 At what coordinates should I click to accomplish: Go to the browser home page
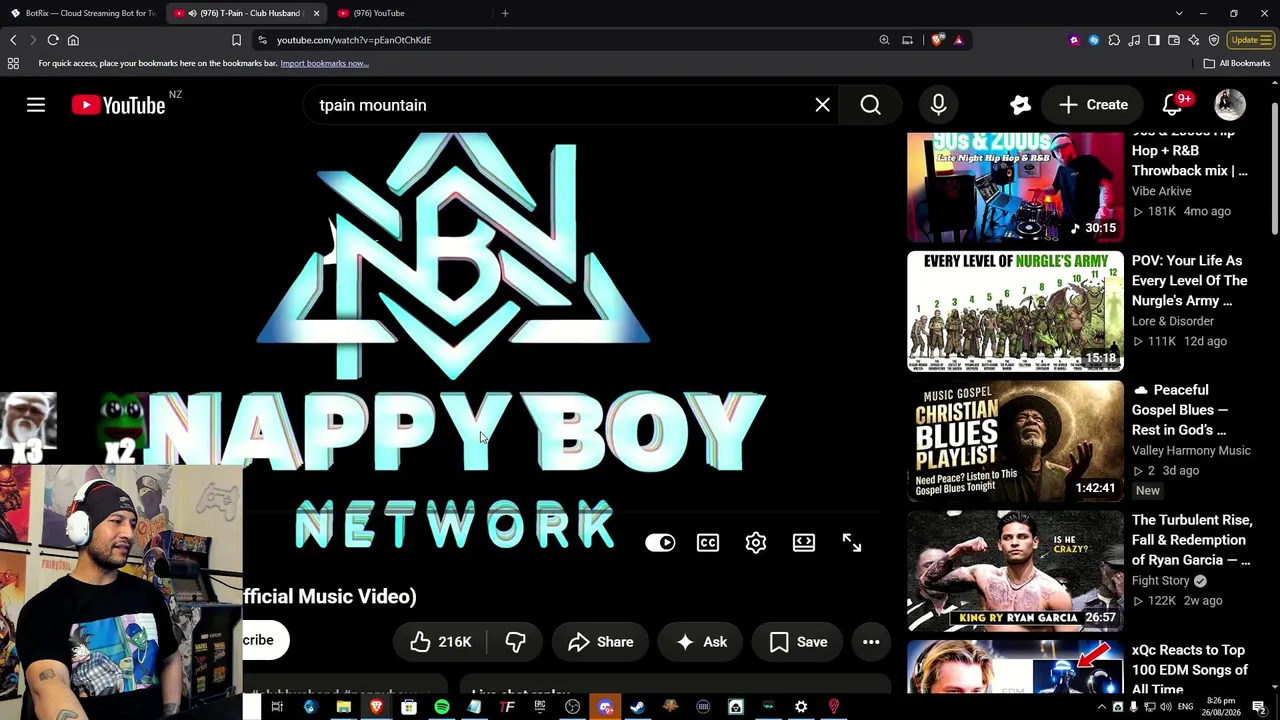point(73,40)
